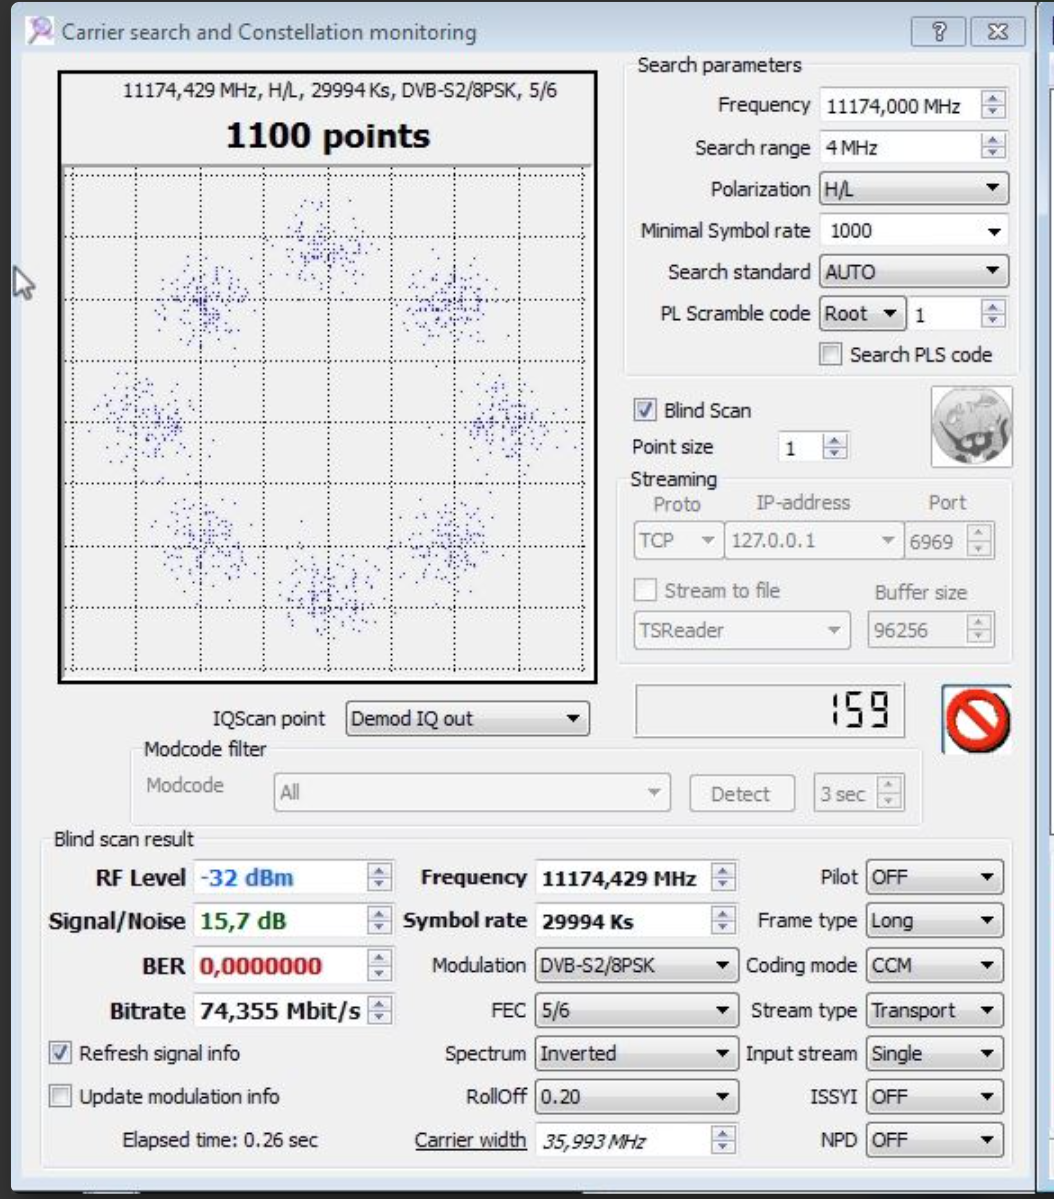Click the 3 sec detect time spinner
This screenshot has width=1054, height=1199.
[889, 793]
